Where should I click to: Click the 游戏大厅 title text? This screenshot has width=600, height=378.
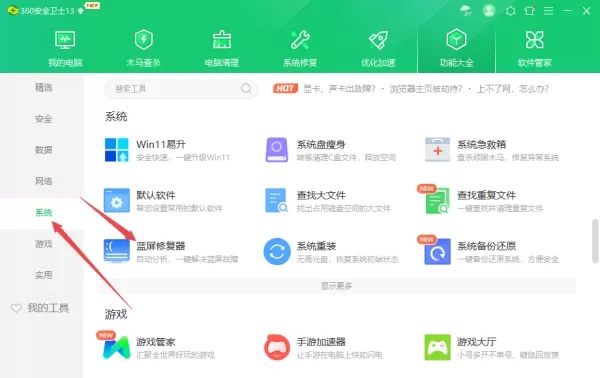pyautogui.click(x=476, y=341)
